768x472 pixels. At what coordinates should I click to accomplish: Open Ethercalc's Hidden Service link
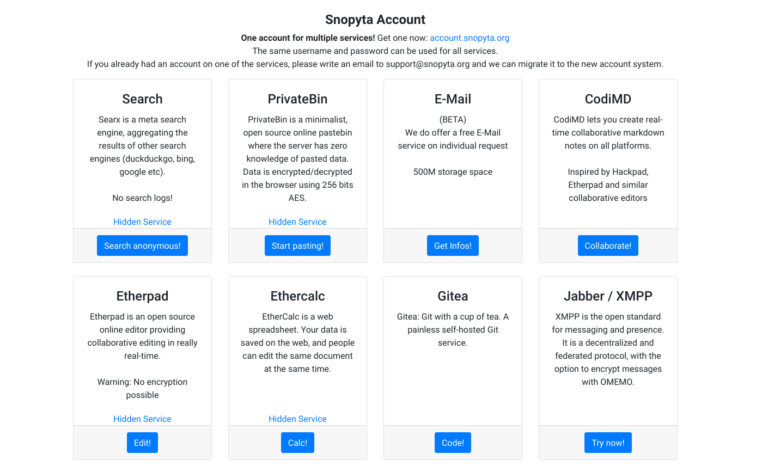(x=297, y=419)
